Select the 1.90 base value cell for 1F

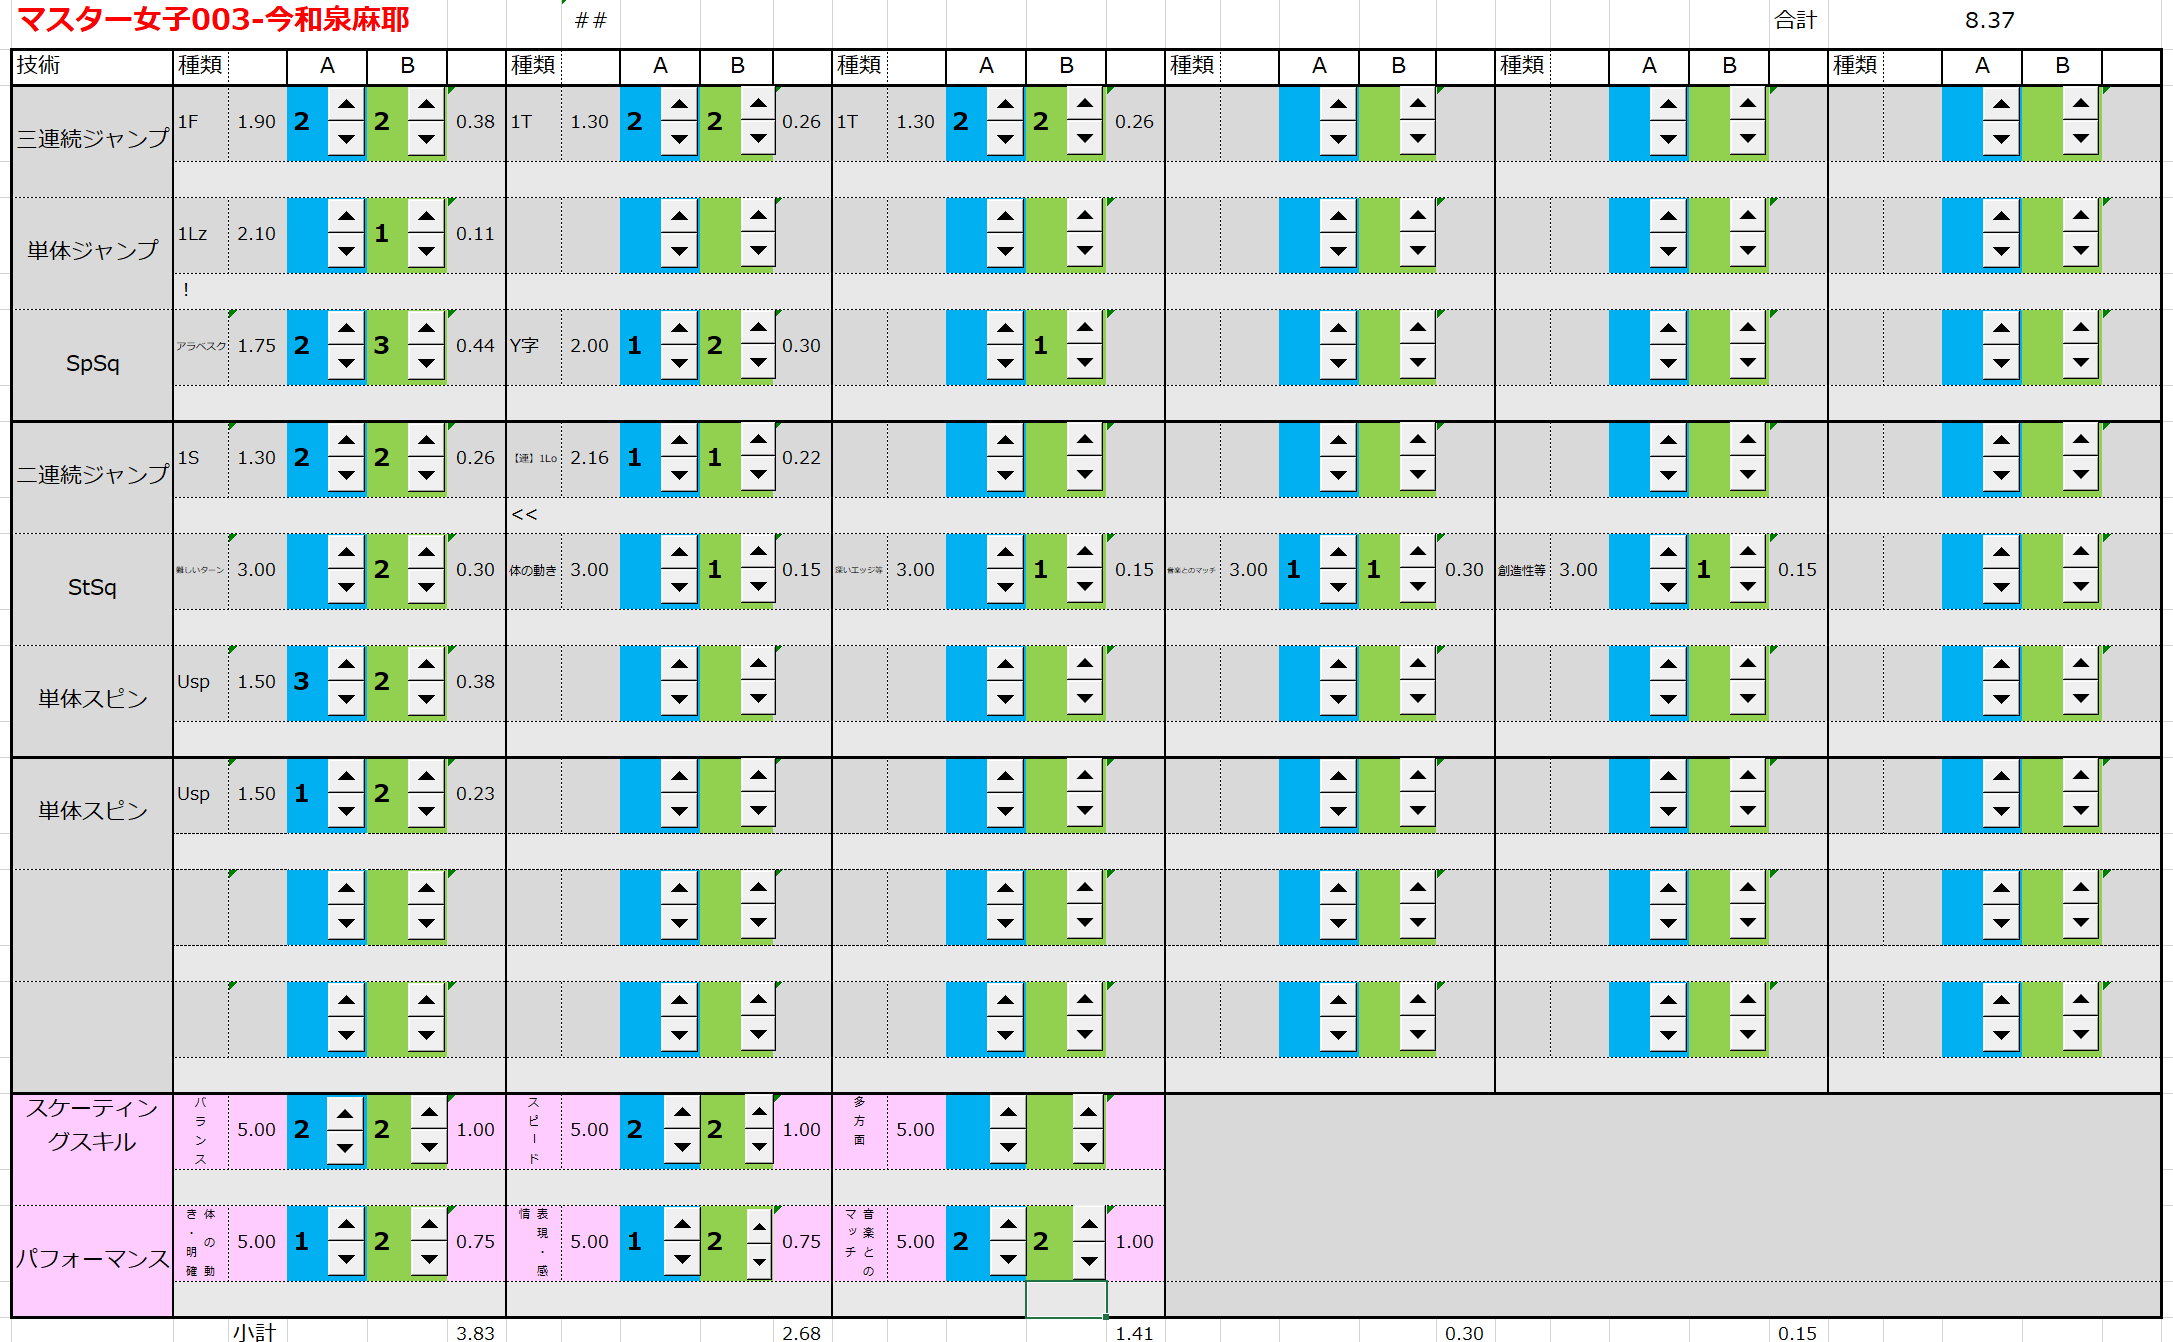(256, 122)
